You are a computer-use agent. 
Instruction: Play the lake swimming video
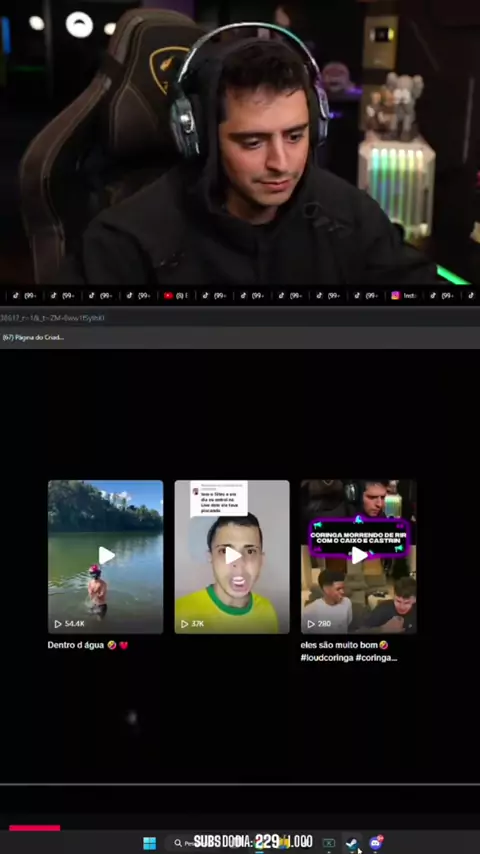click(x=106, y=556)
